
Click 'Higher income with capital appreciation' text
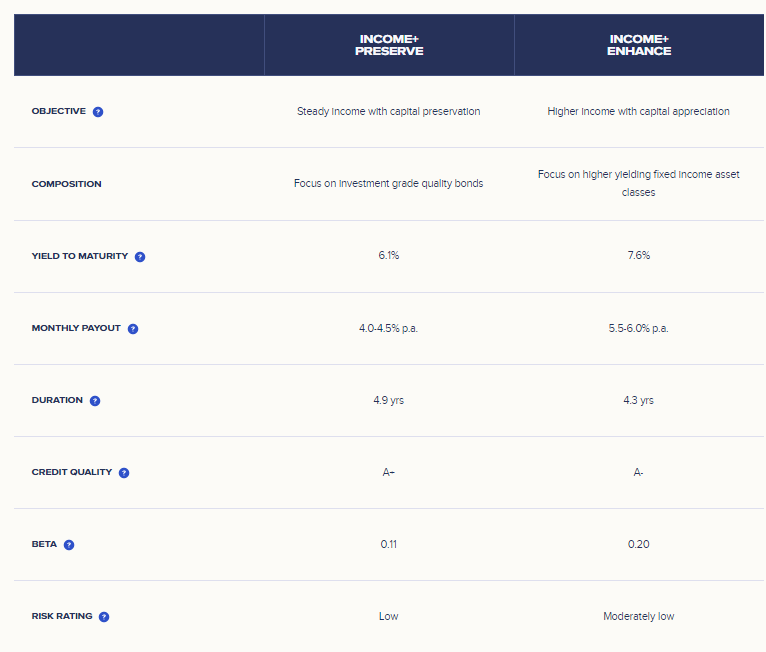(x=638, y=111)
